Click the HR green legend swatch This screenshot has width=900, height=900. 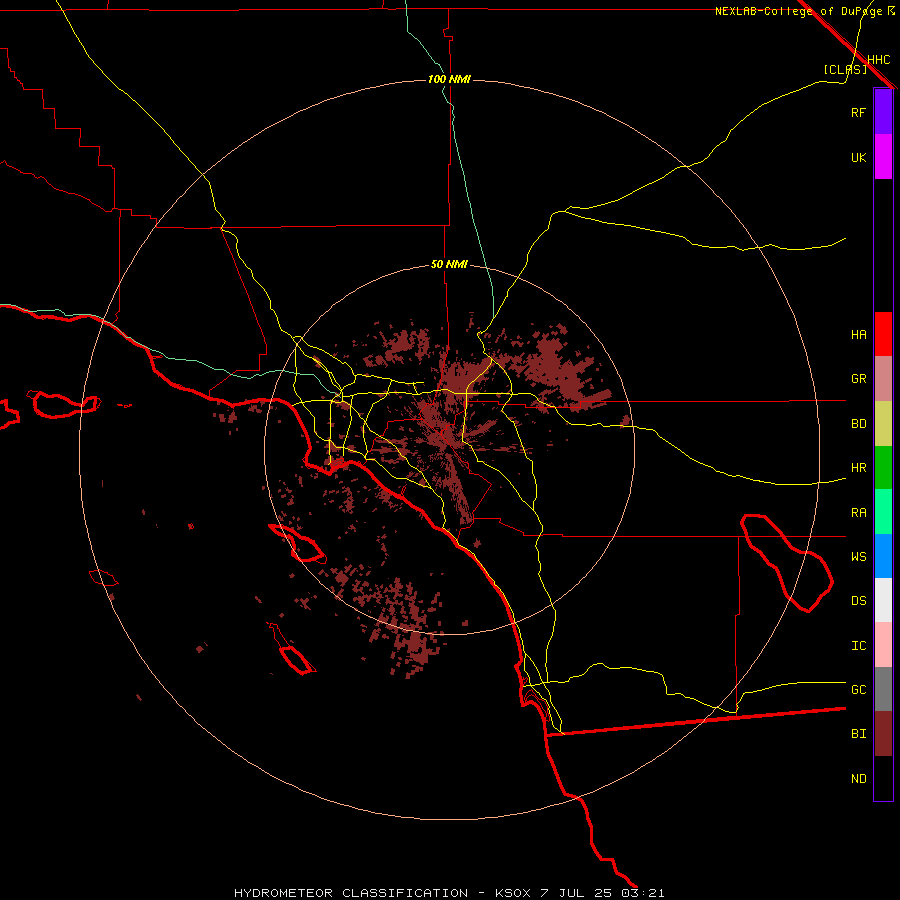coord(883,467)
